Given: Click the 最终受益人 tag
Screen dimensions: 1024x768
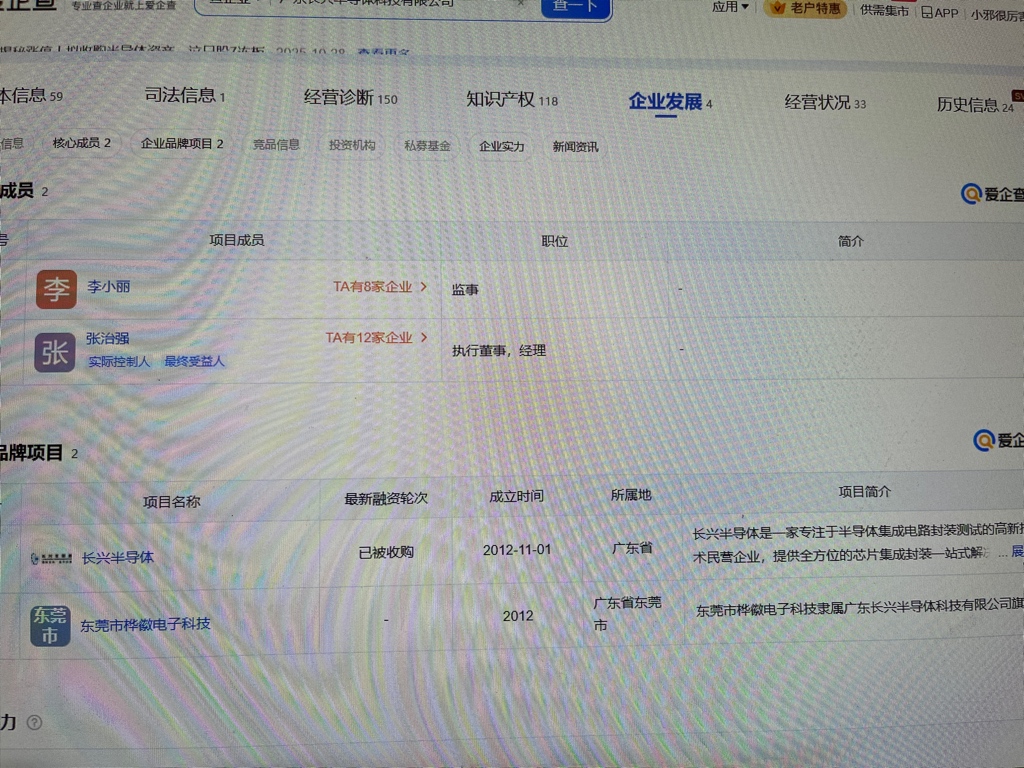Looking at the screenshot, I should click(x=195, y=361).
